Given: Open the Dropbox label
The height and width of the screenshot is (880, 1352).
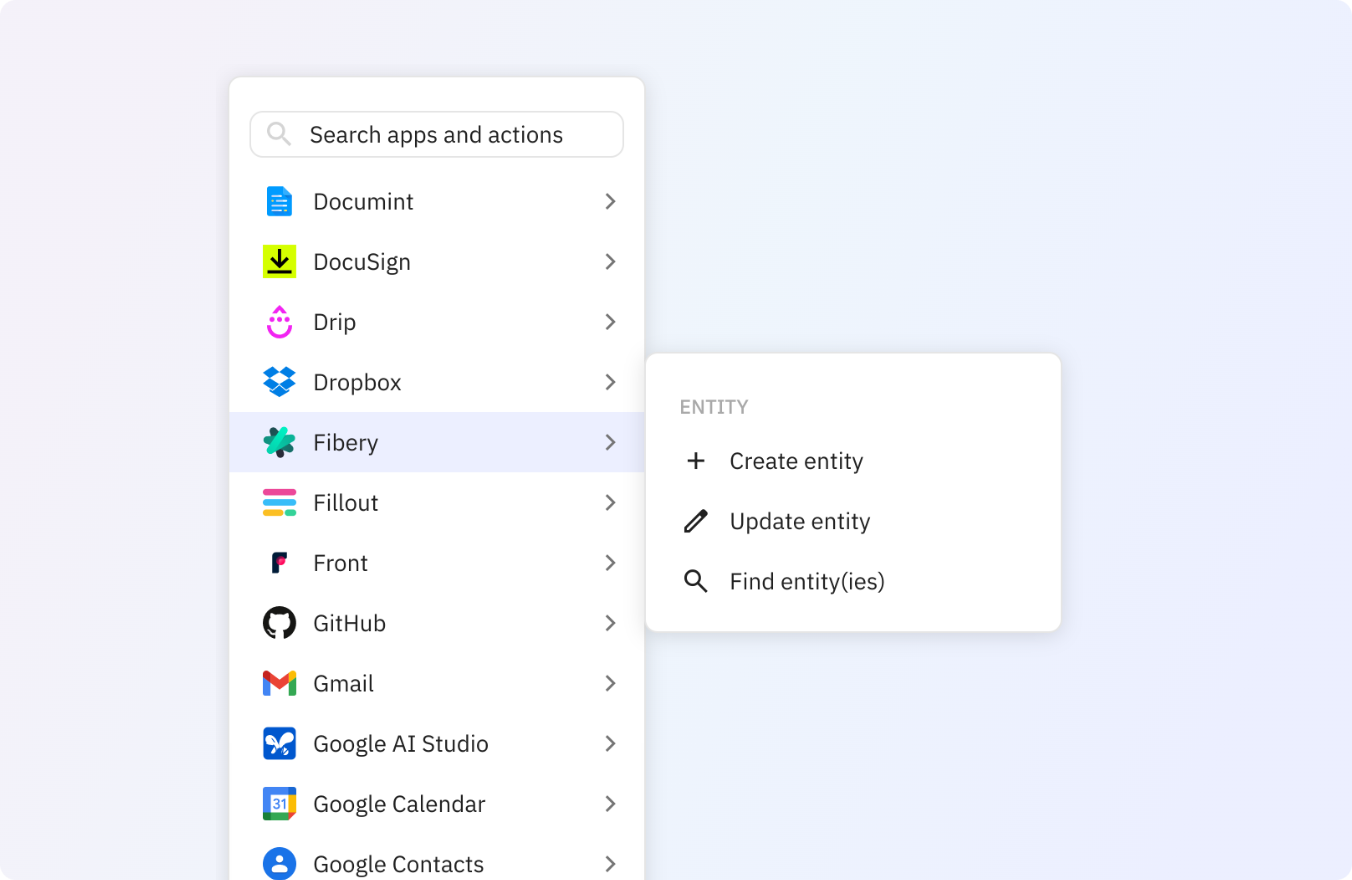Looking at the screenshot, I should (x=357, y=382).
